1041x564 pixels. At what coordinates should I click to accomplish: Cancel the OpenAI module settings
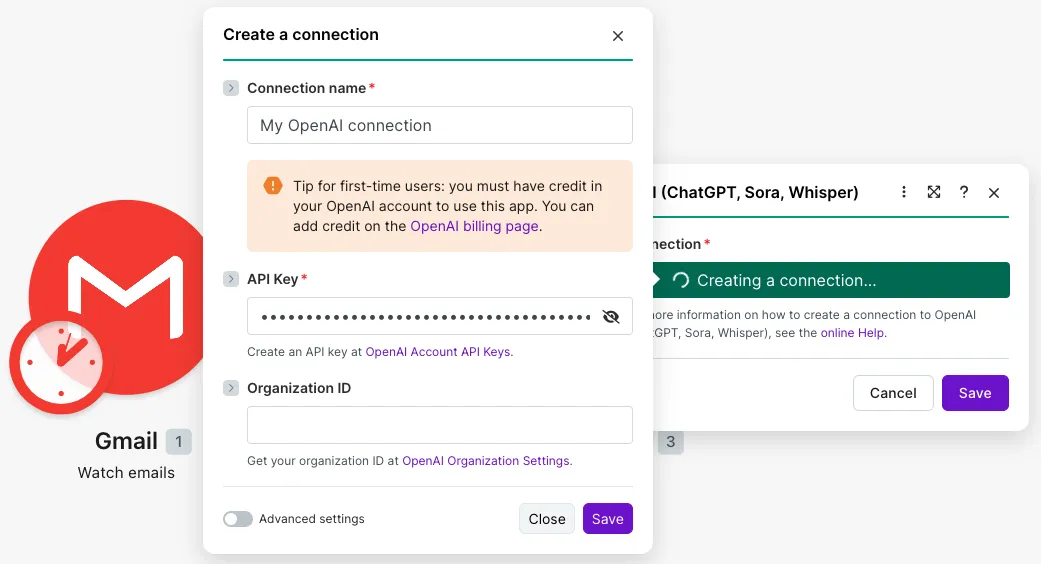[893, 393]
